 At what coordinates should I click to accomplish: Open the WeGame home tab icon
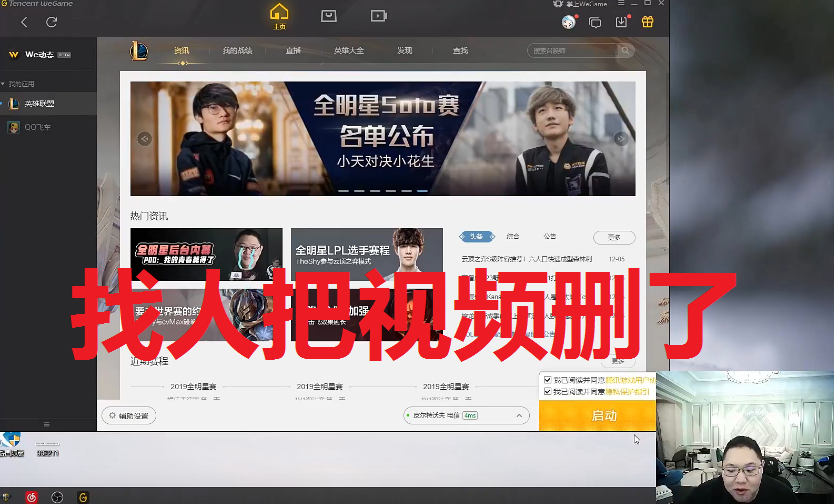point(279,16)
